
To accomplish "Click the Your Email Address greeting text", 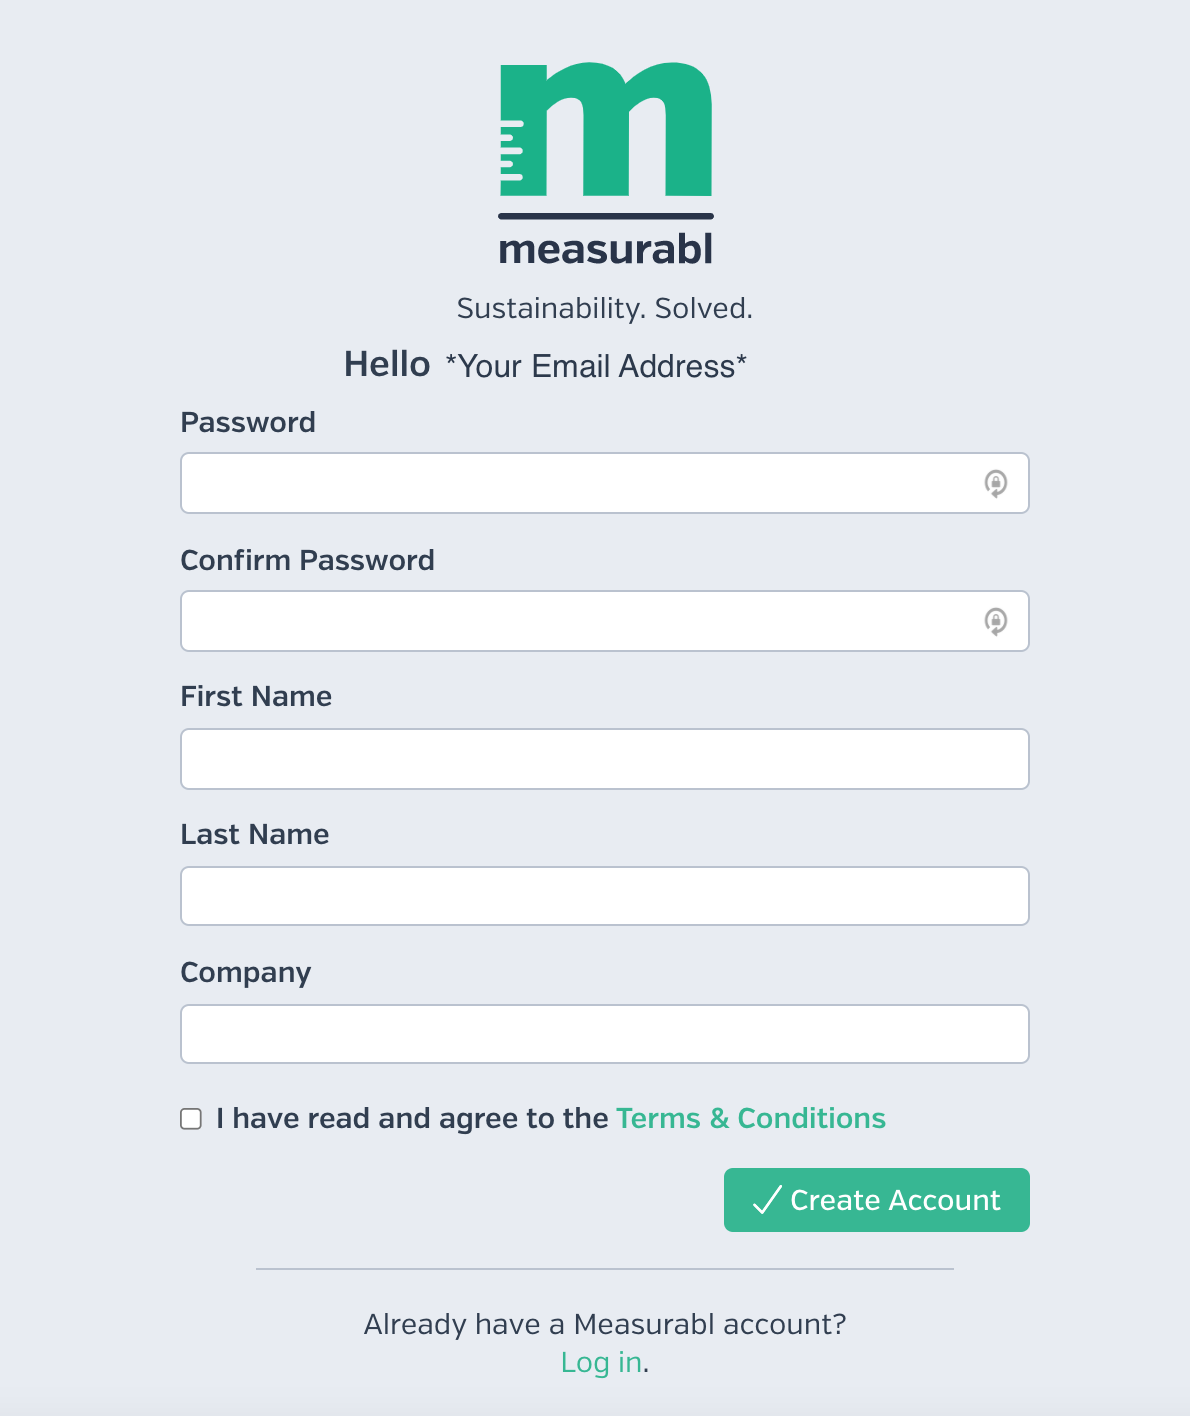I will [596, 366].
